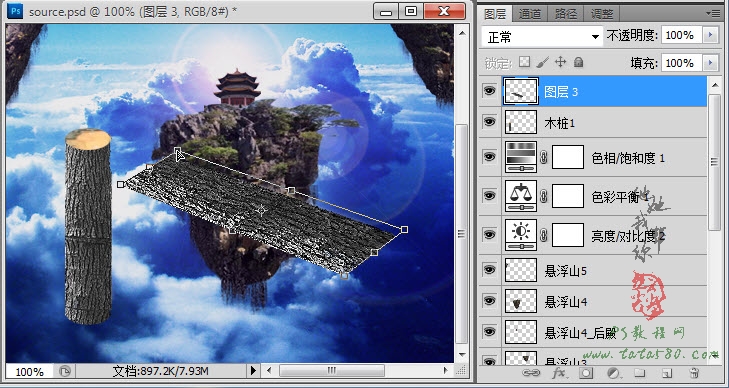This screenshot has height=388, width=729.
Task: Select the 图层 3 layer name
Action: tap(561, 92)
